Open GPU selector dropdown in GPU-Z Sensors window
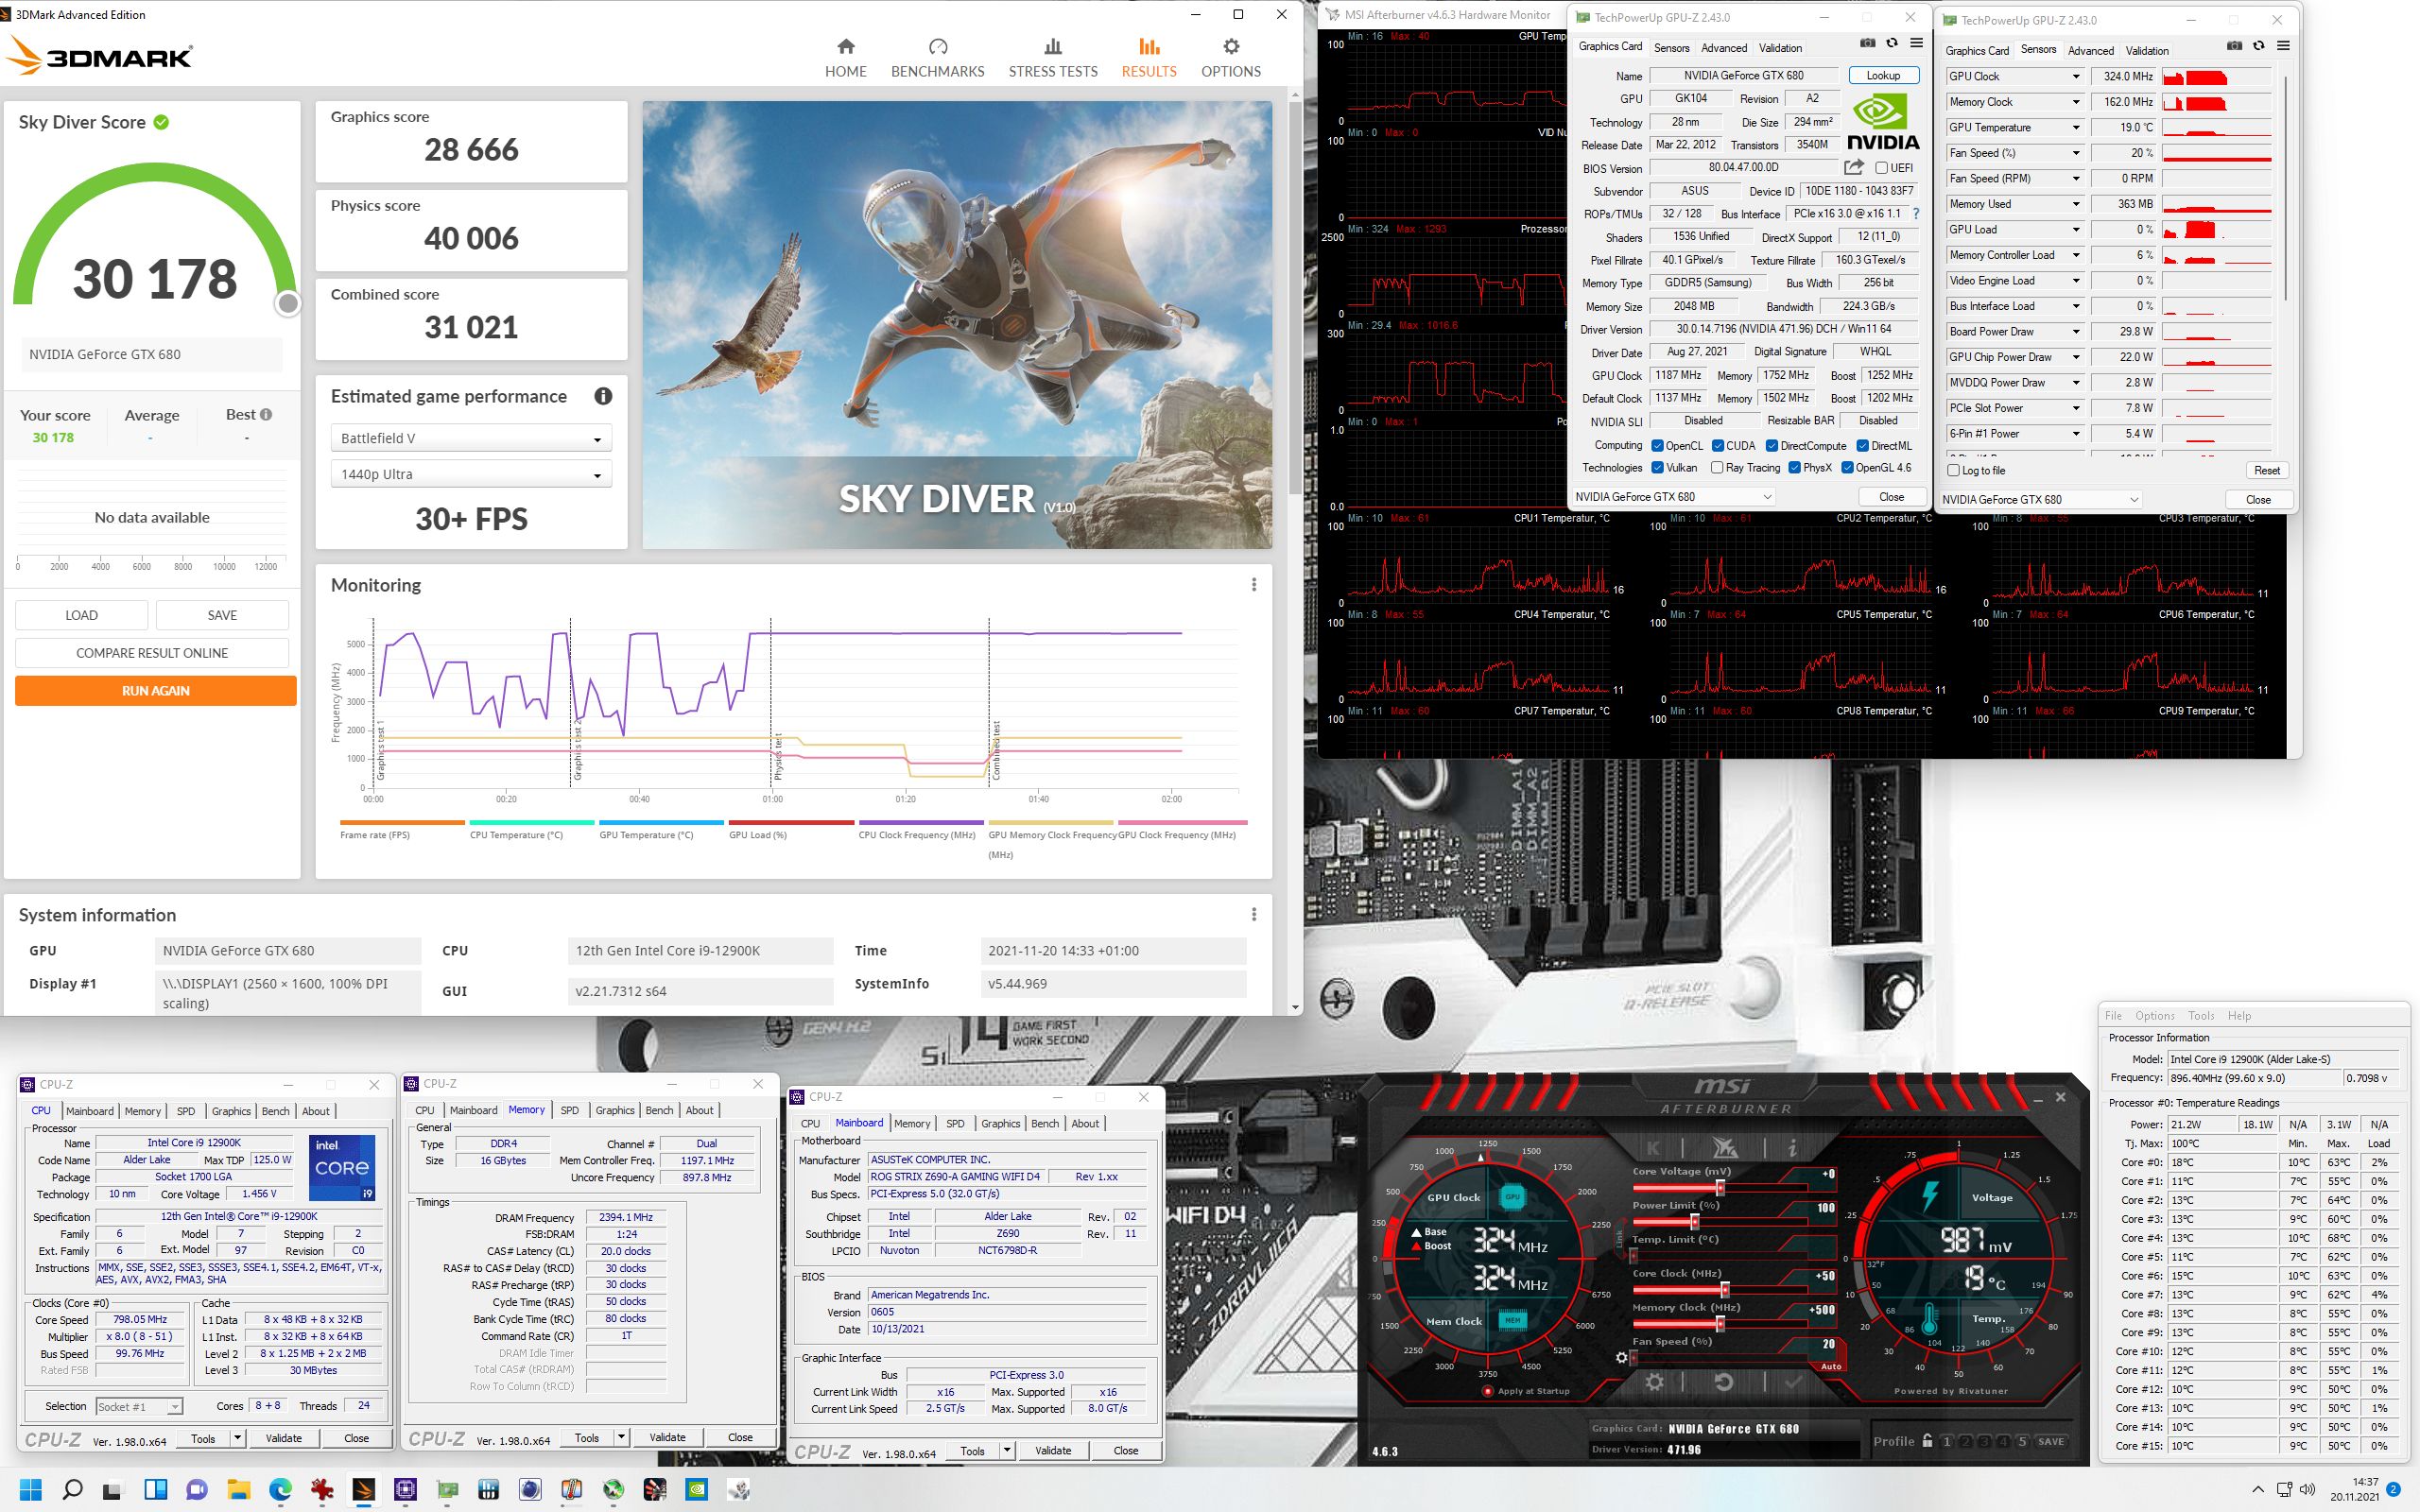The width and height of the screenshot is (2420, 1512). (x=2040, y=500)
